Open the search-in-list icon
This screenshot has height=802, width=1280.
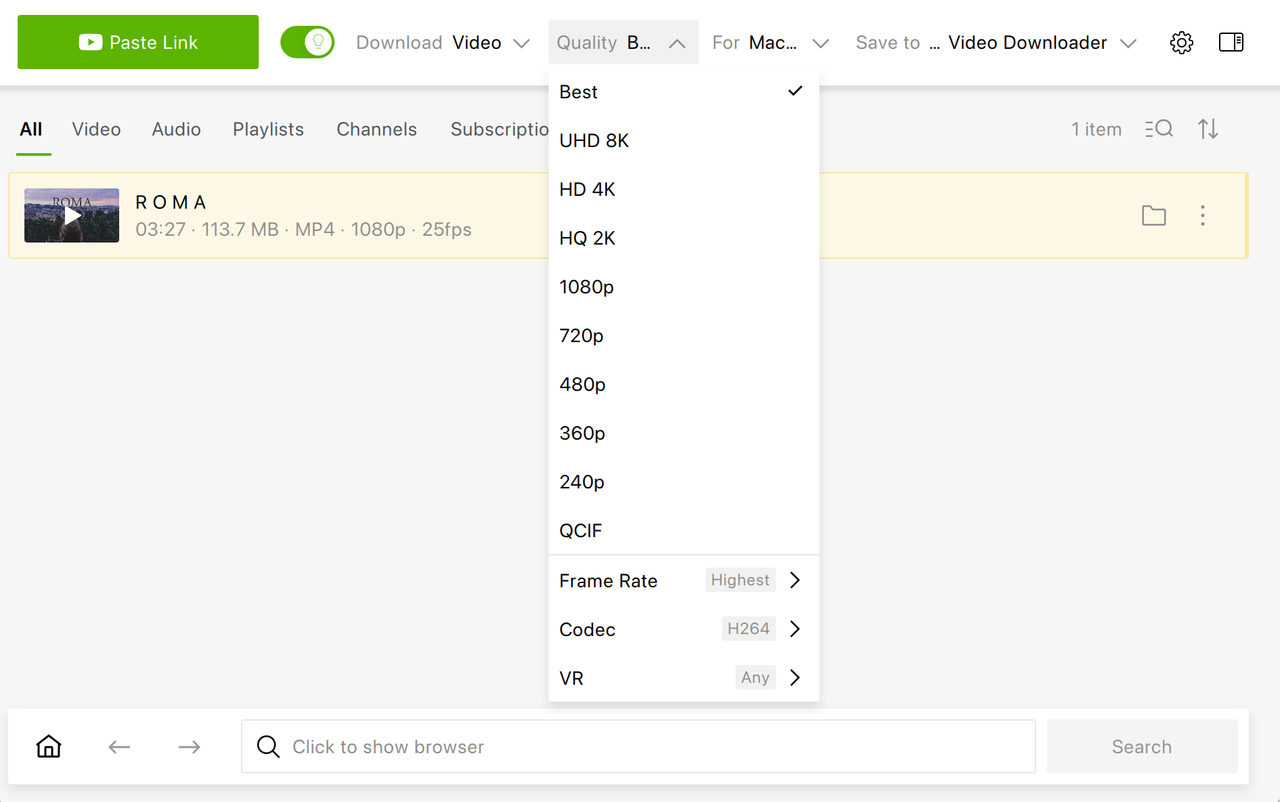(1159, 129)
